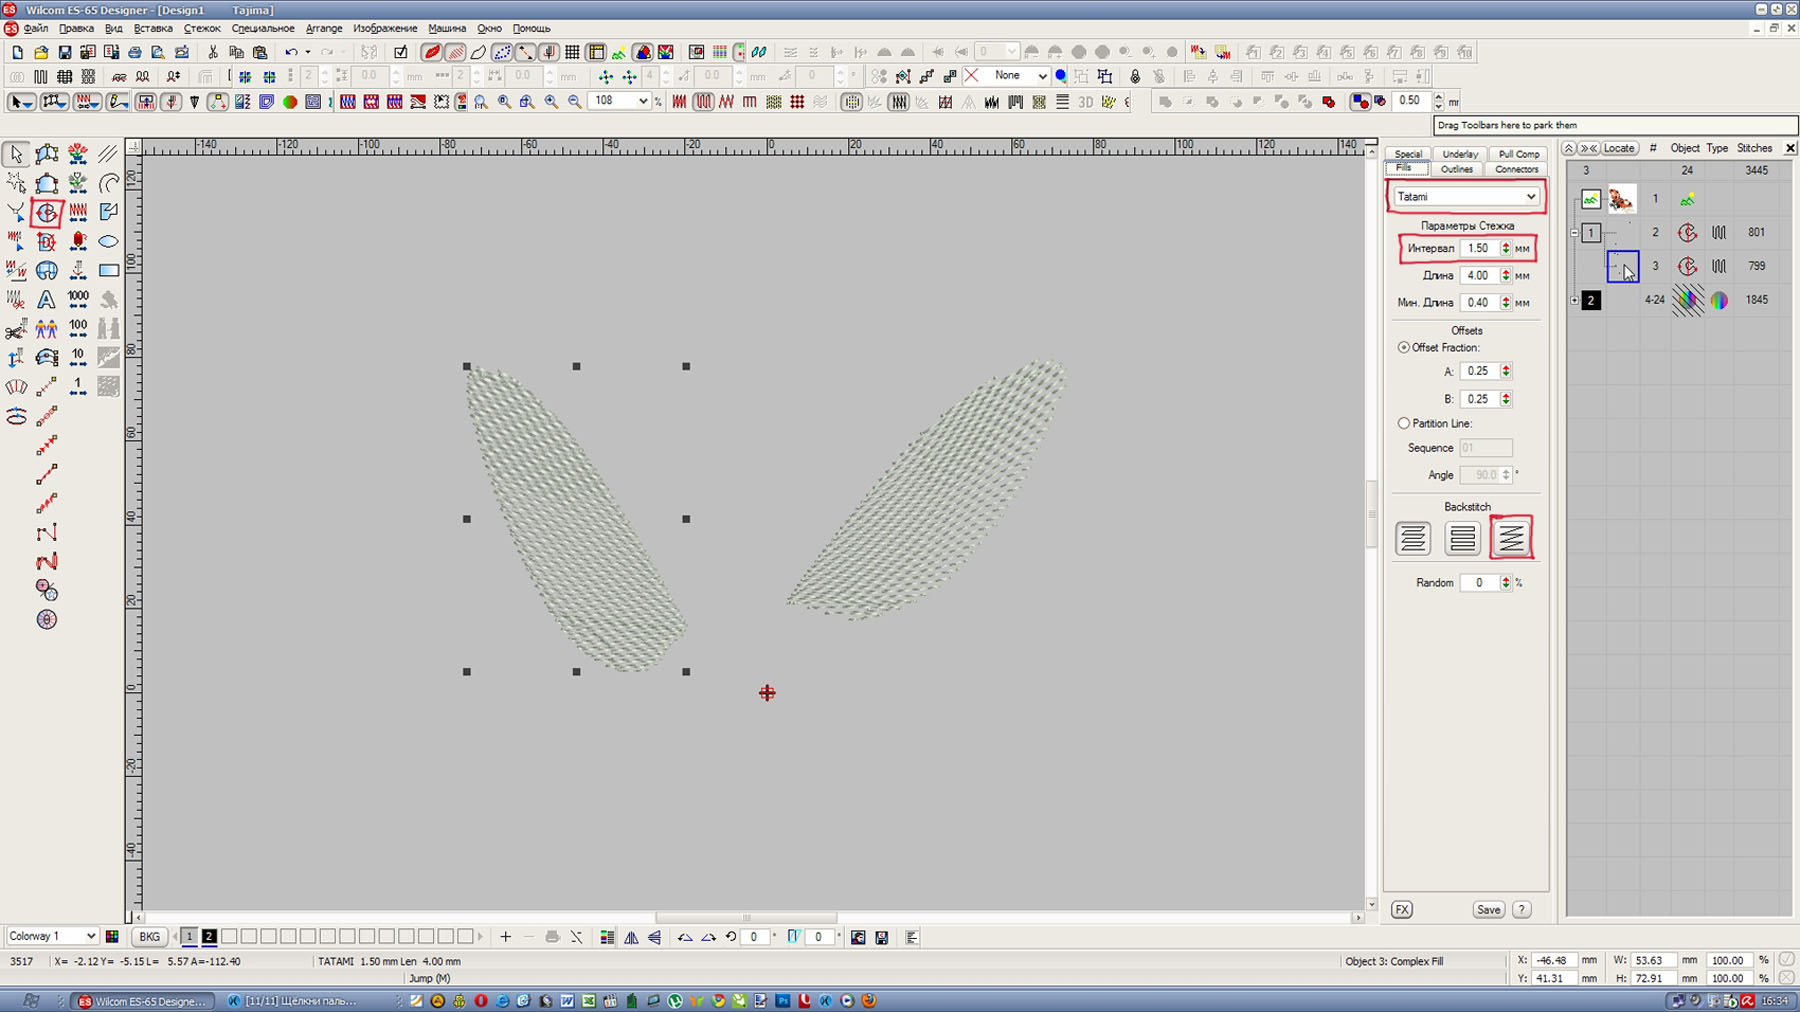Click the Lettering 'A' tool
Image resolution: width=1800 pixels, height=1012 pixels.
[46, 299]
